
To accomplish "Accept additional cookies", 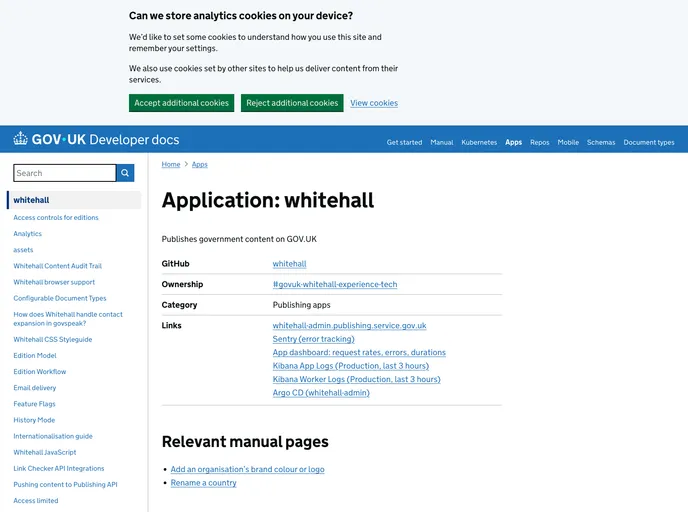I will pyautogui.click(x=181, y=103).
